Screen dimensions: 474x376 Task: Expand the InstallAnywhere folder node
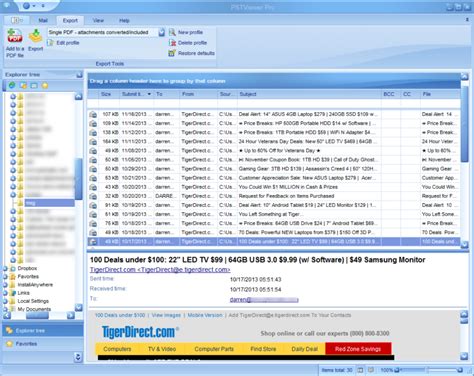(x=5, y=285)
